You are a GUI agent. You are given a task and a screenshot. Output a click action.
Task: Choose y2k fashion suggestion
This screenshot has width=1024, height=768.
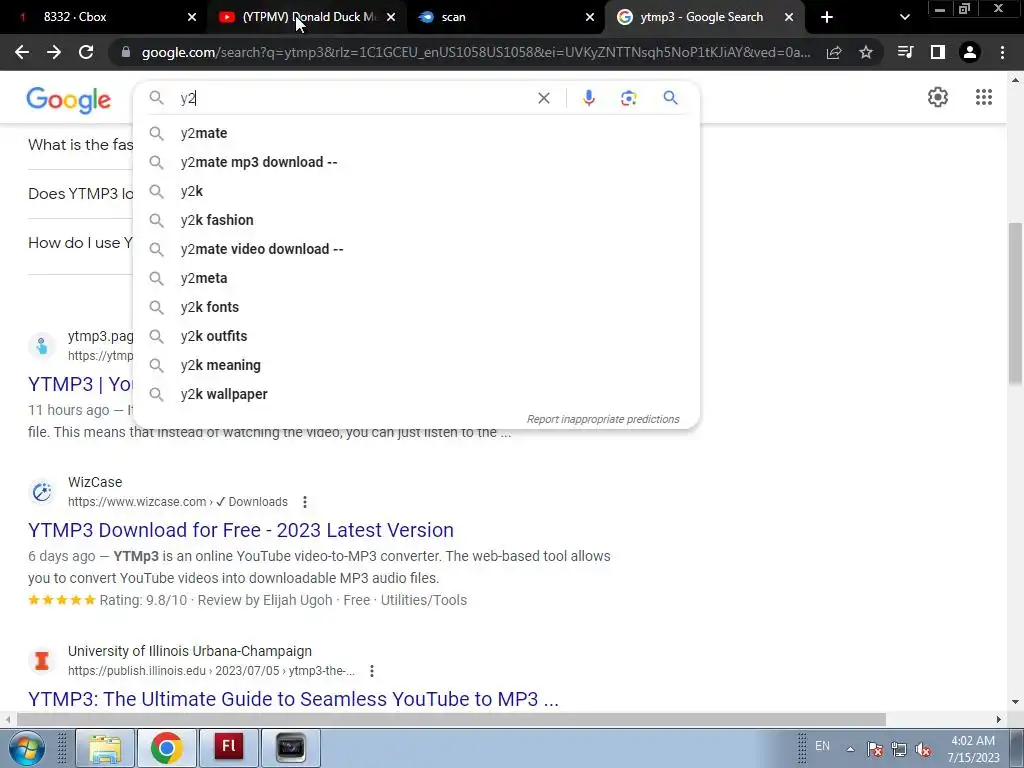coord(416,220)
